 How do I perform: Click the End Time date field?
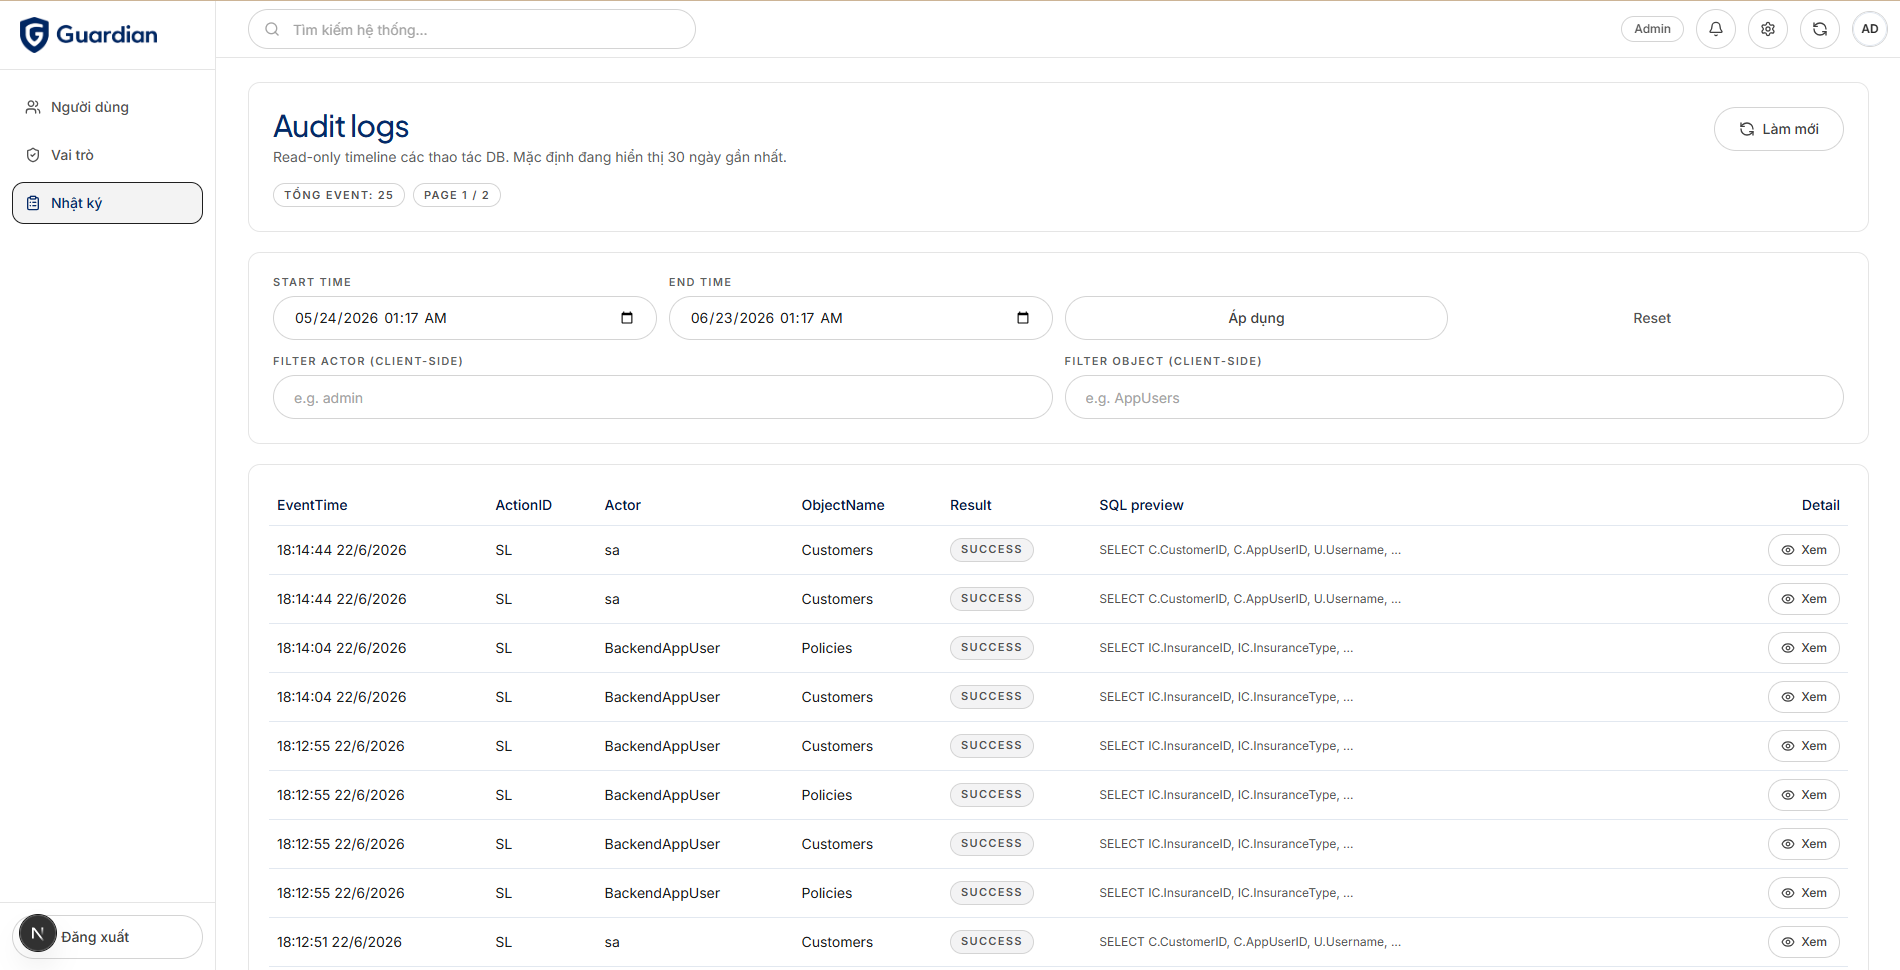pyautogui.click(x=860, y=318)
